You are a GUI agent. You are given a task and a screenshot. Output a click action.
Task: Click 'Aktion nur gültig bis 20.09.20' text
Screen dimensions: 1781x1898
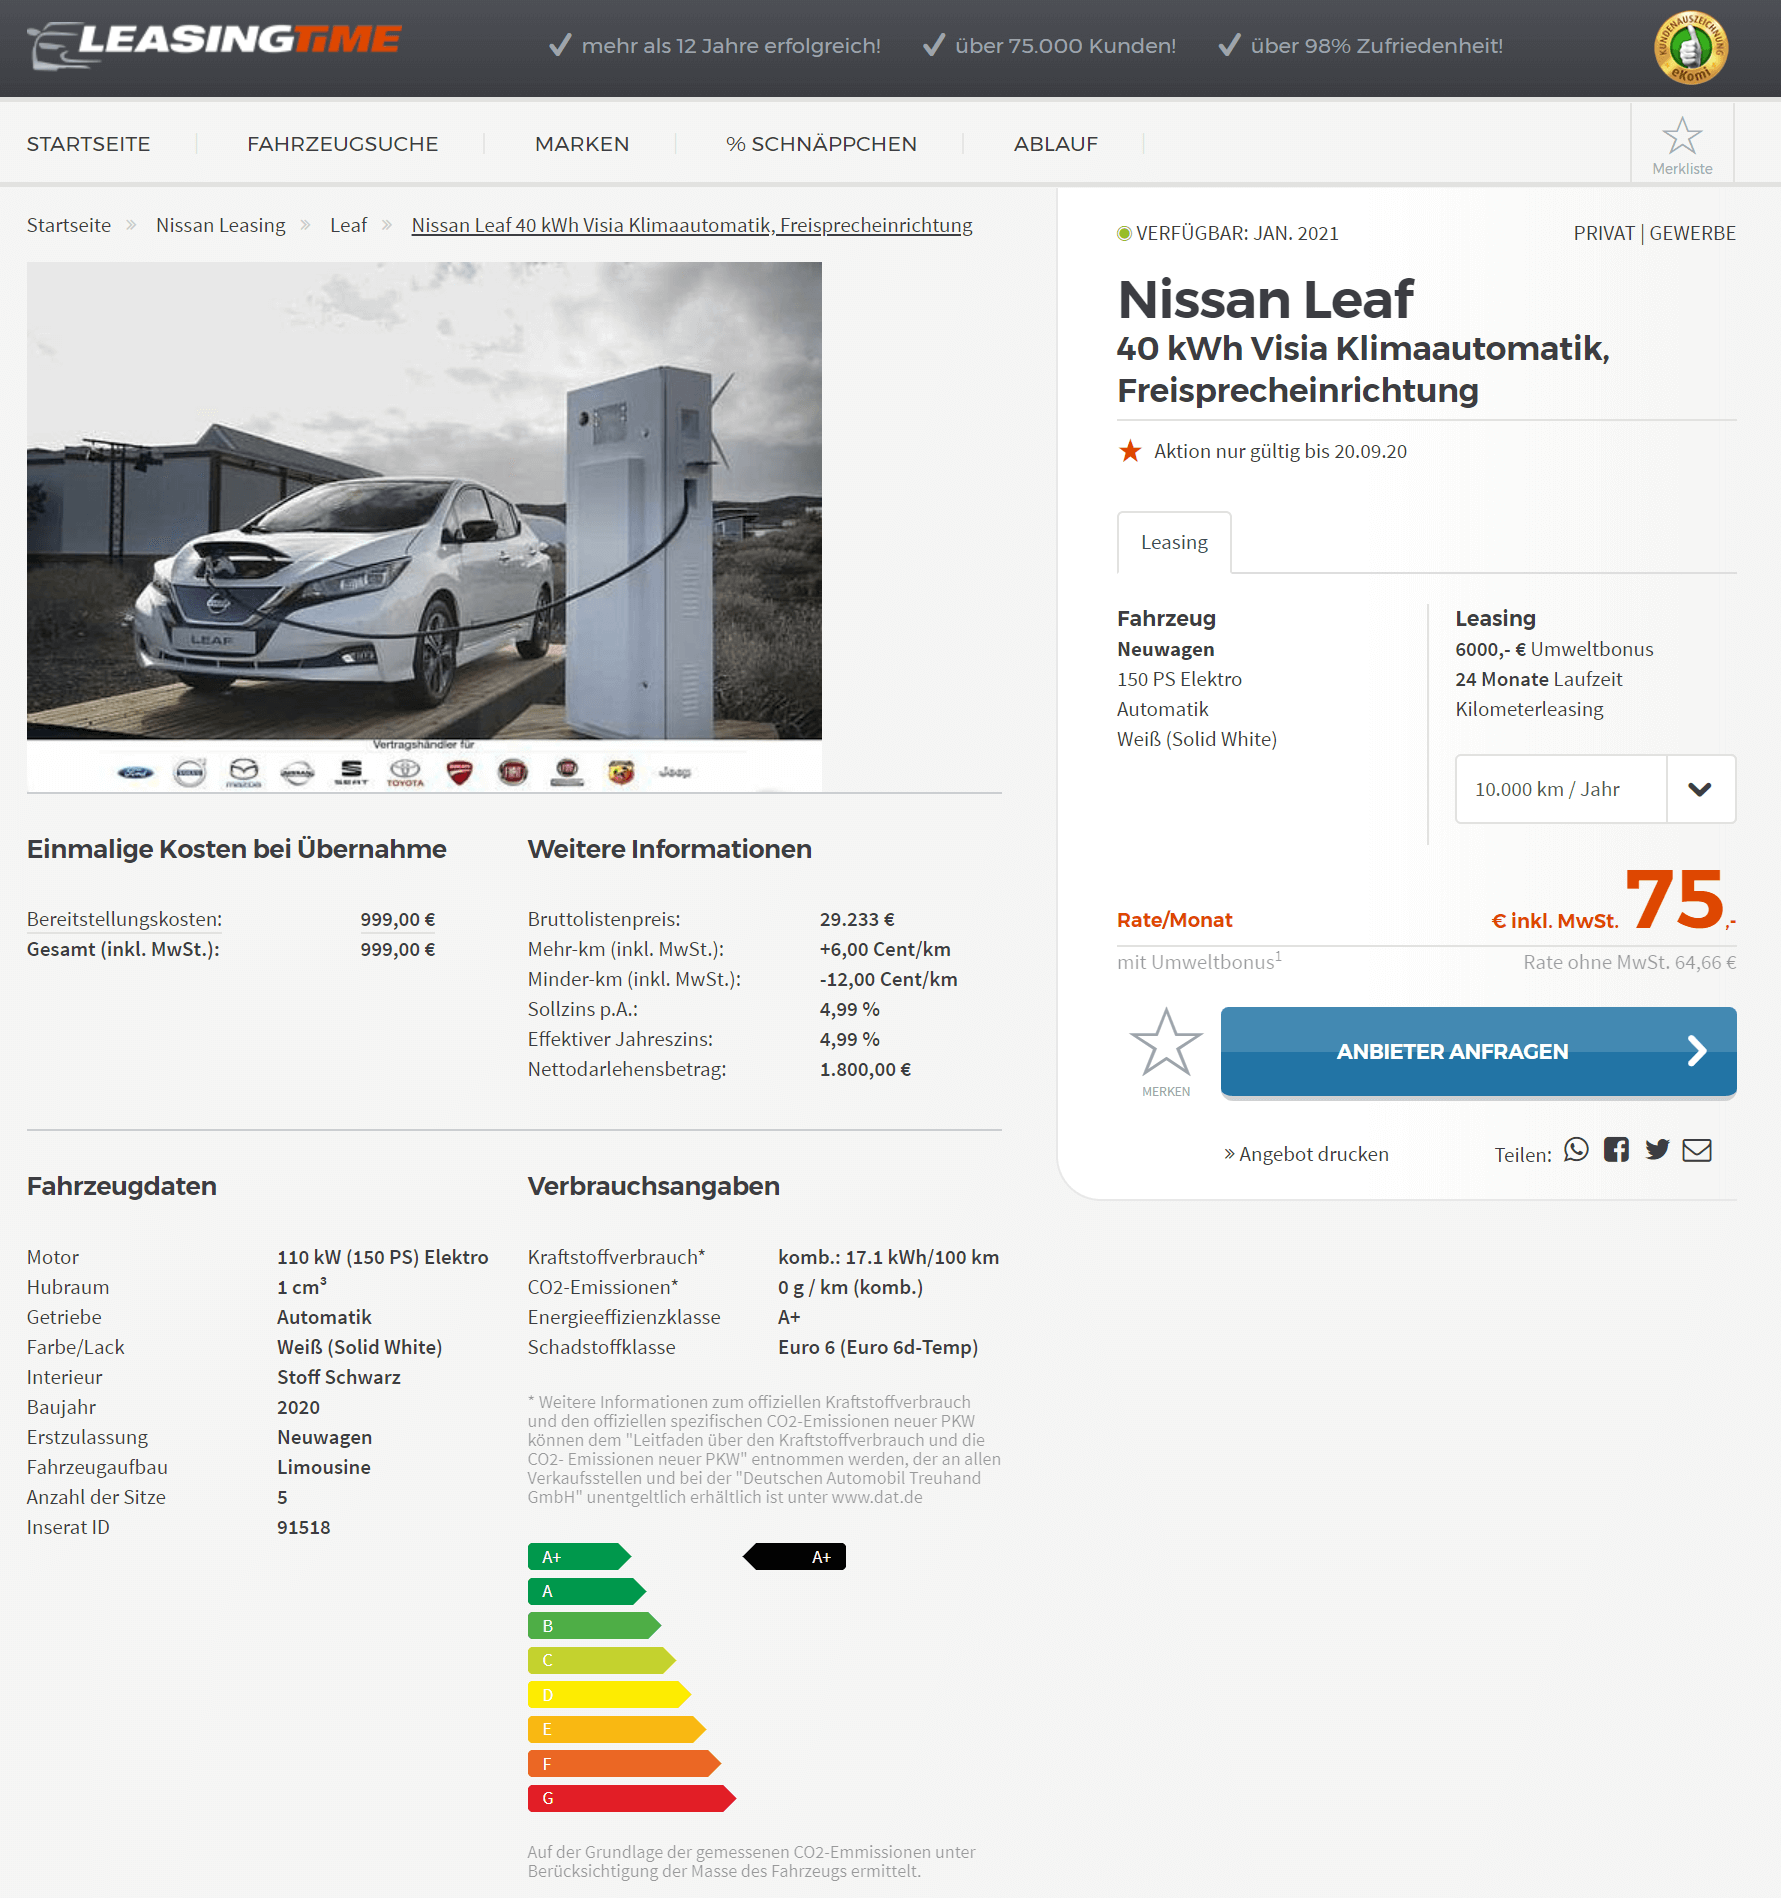coord(1280,451)
